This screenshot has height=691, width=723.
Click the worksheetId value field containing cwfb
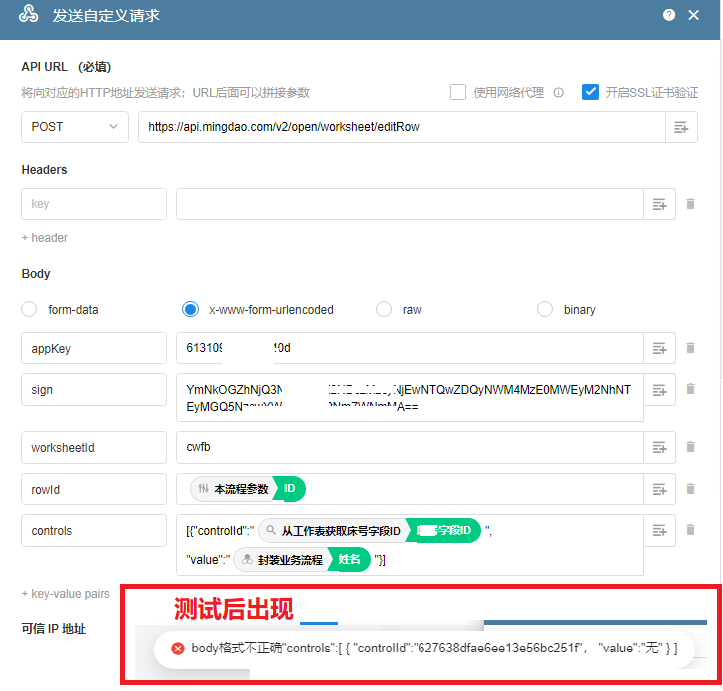click(408, 447)
